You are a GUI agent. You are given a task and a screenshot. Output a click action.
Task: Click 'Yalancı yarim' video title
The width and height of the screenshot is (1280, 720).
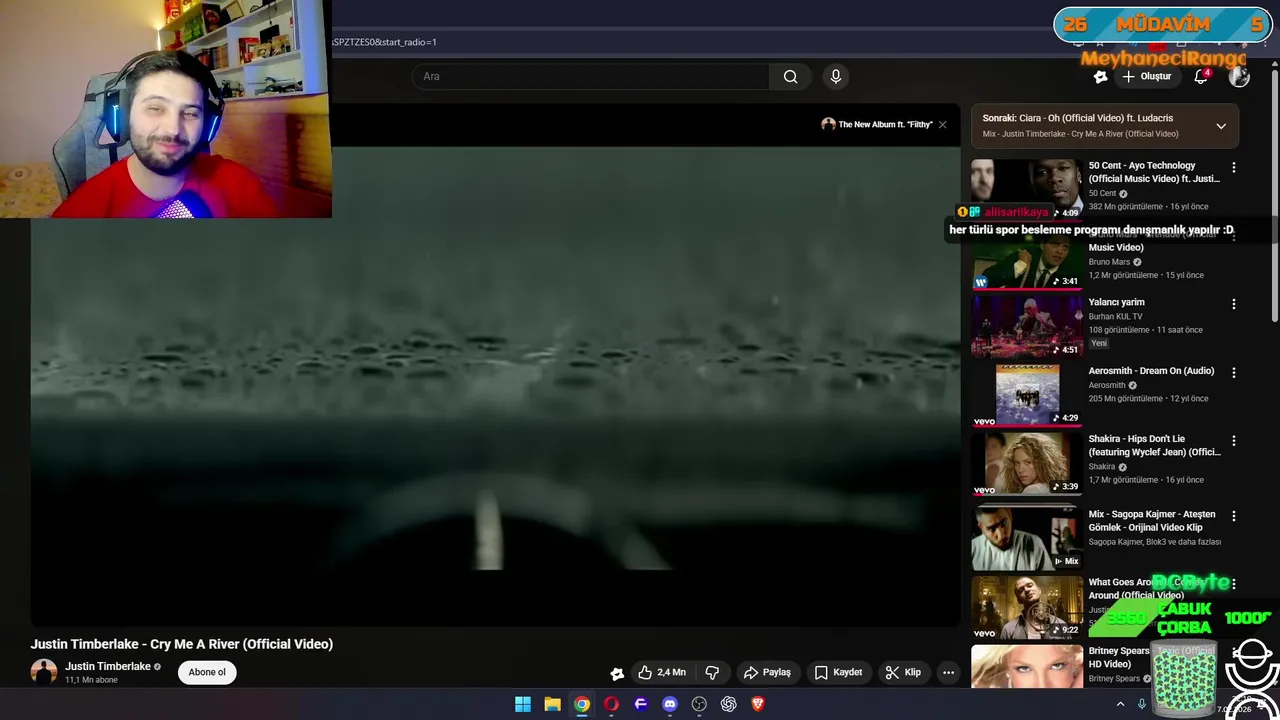[x=1116, y=302]
